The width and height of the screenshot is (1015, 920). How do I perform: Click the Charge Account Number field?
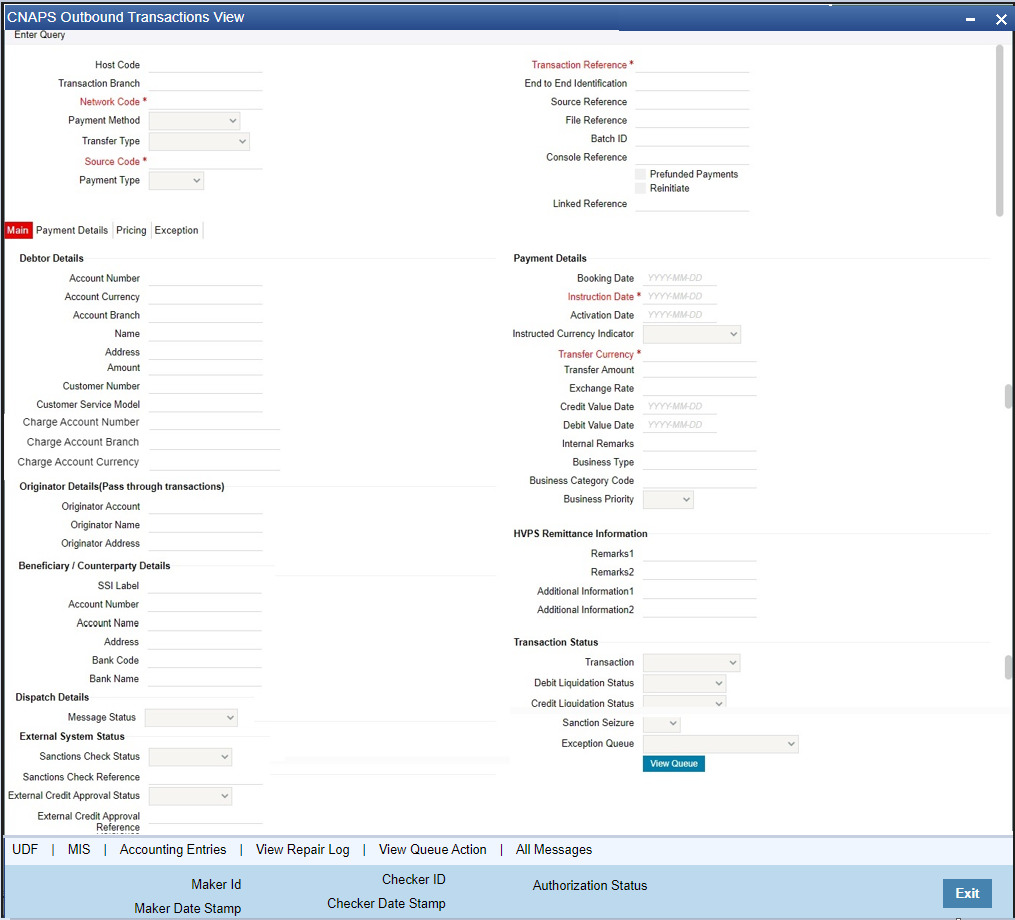(x=214, y=422)
